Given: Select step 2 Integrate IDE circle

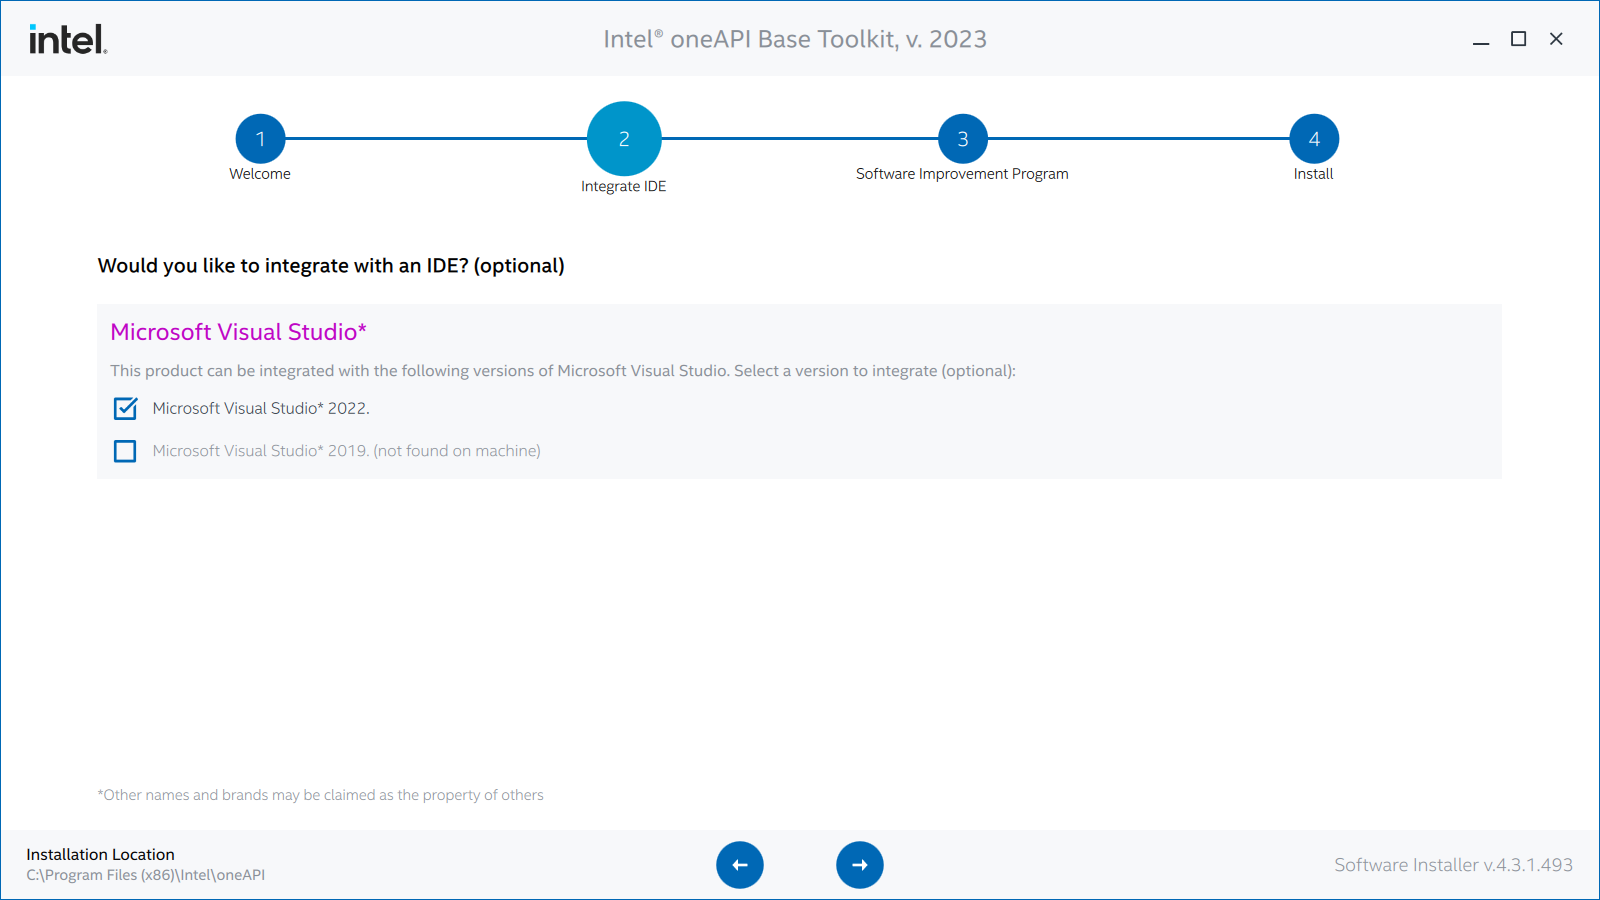Looking at the screenshot, I should [x=624, y=139].
